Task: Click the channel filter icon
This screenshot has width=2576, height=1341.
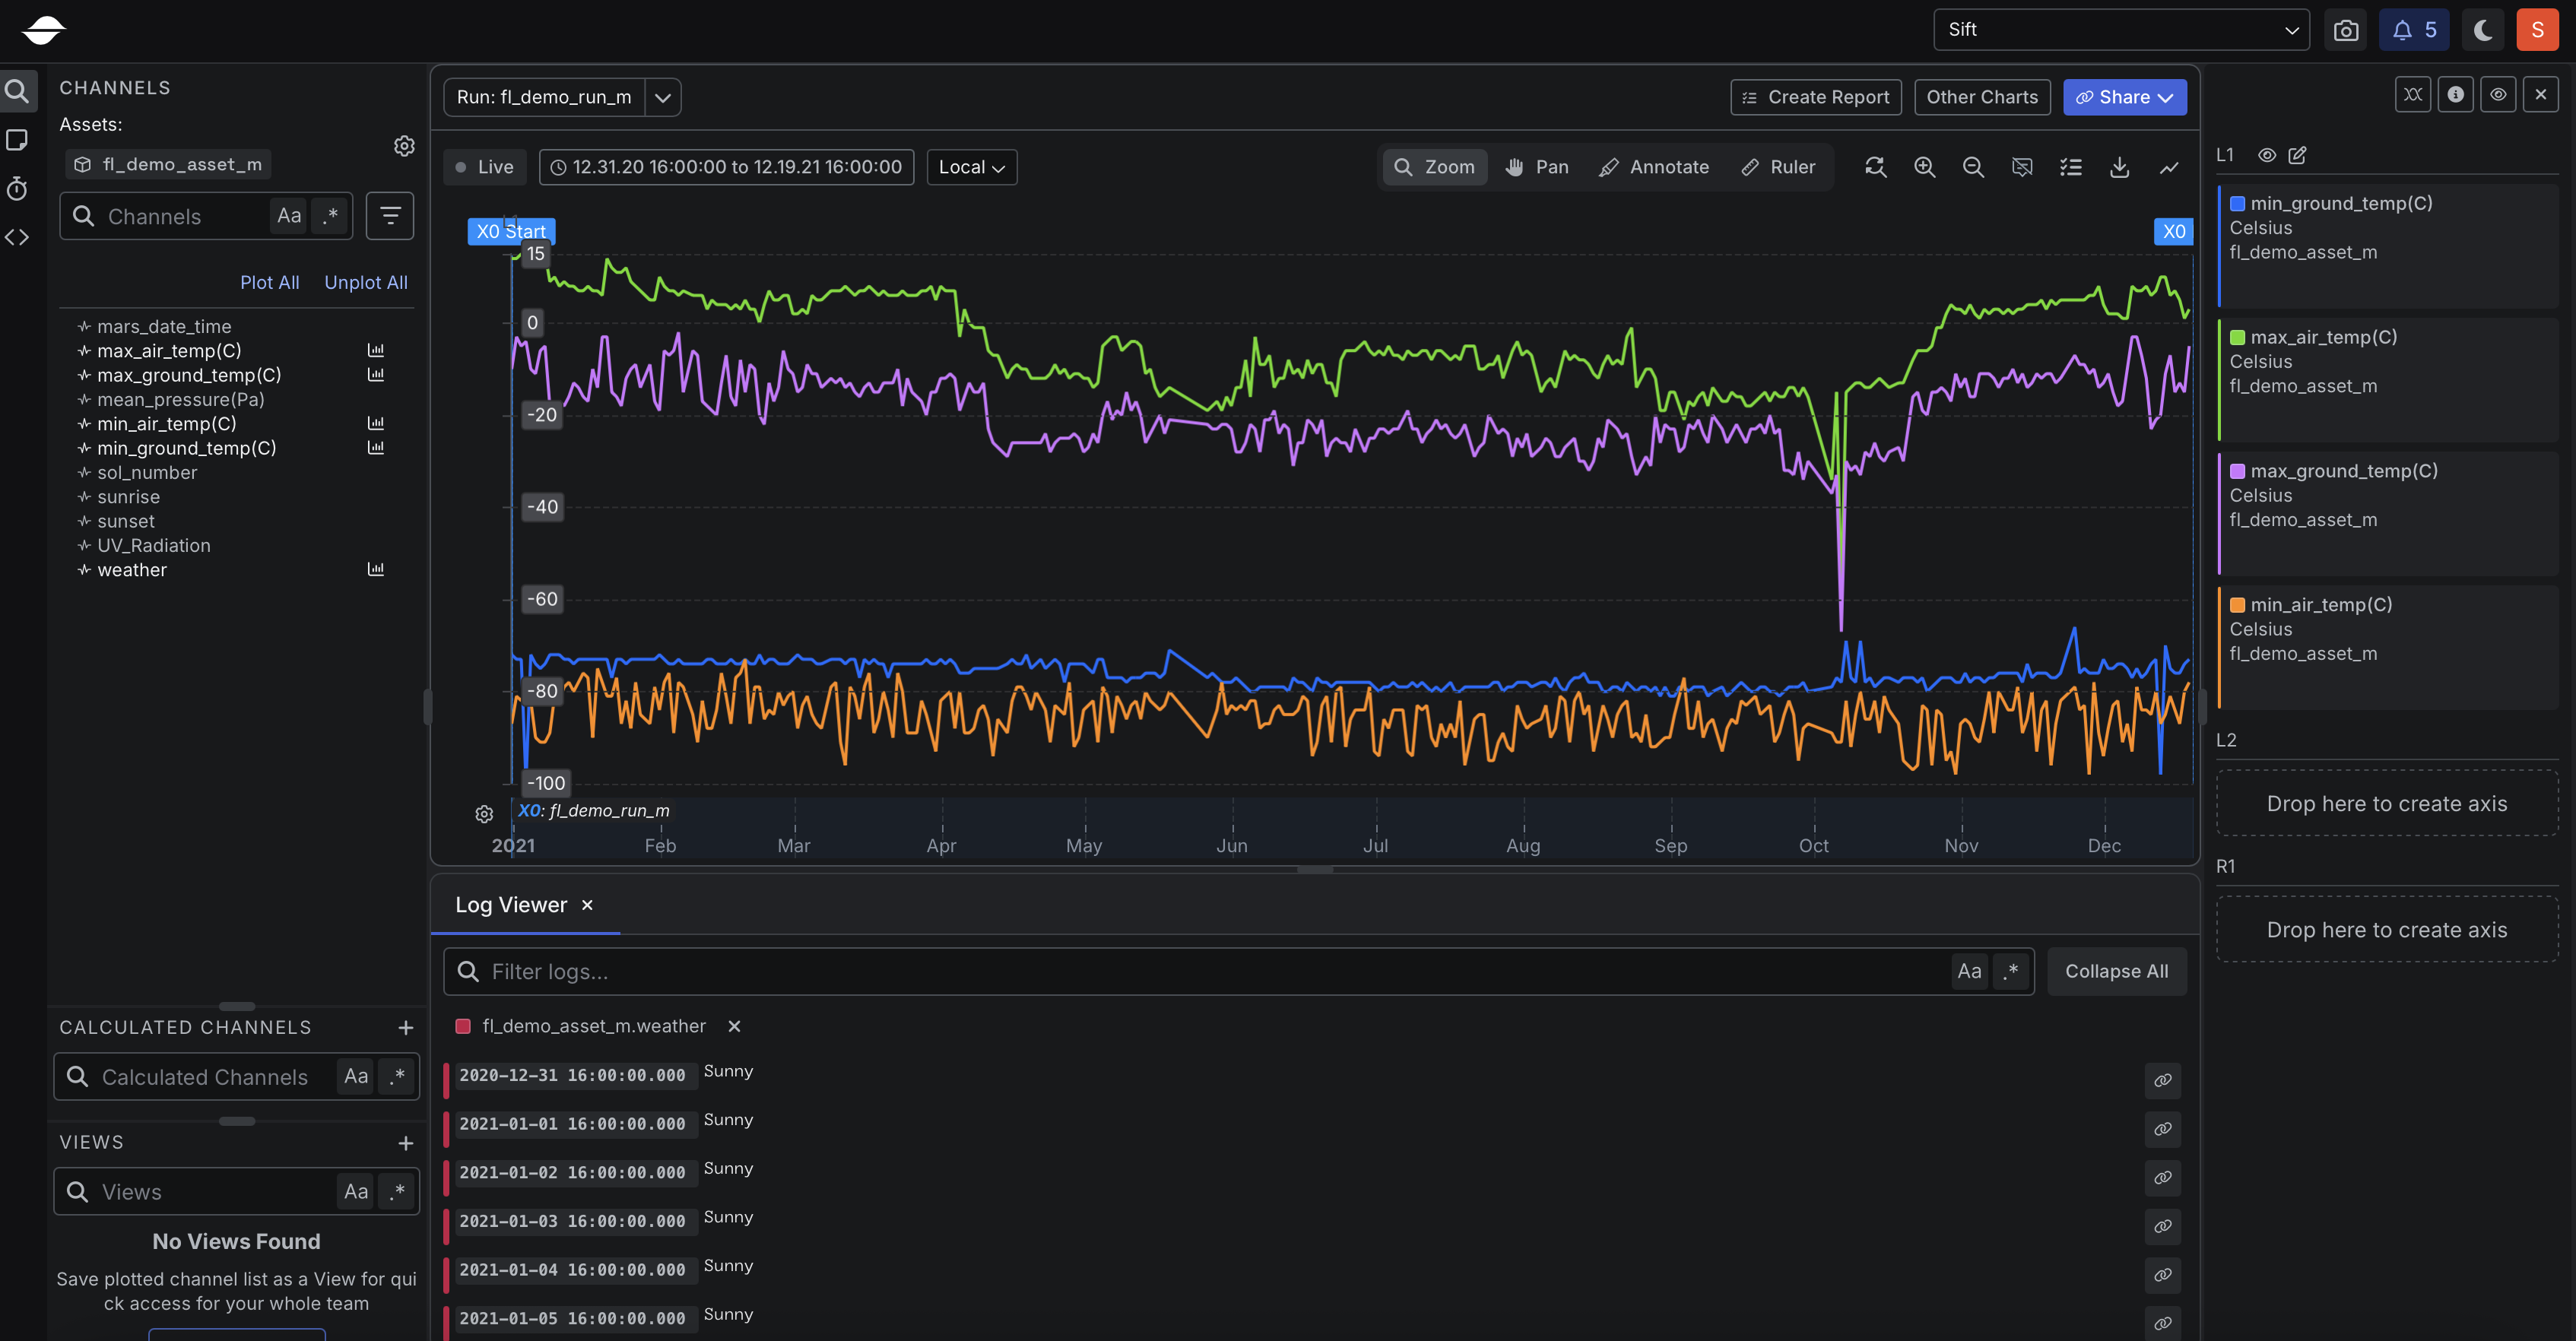Action: click(390, 216)
